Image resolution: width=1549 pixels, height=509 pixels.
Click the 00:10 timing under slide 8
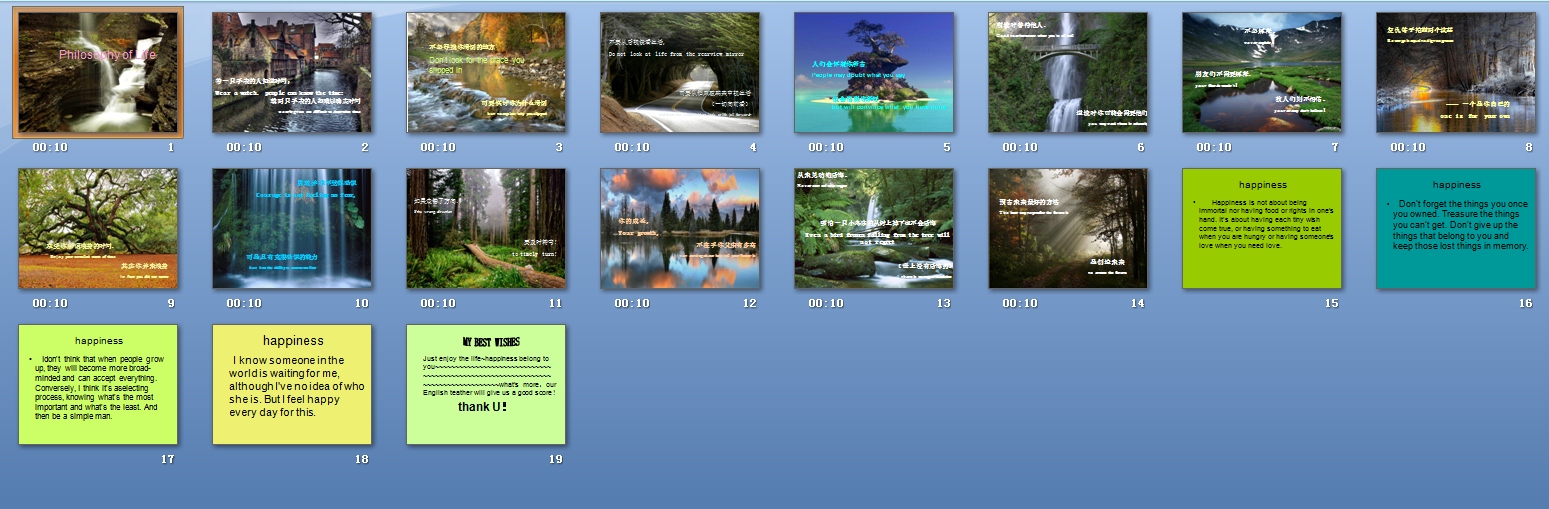[1408, 147]
